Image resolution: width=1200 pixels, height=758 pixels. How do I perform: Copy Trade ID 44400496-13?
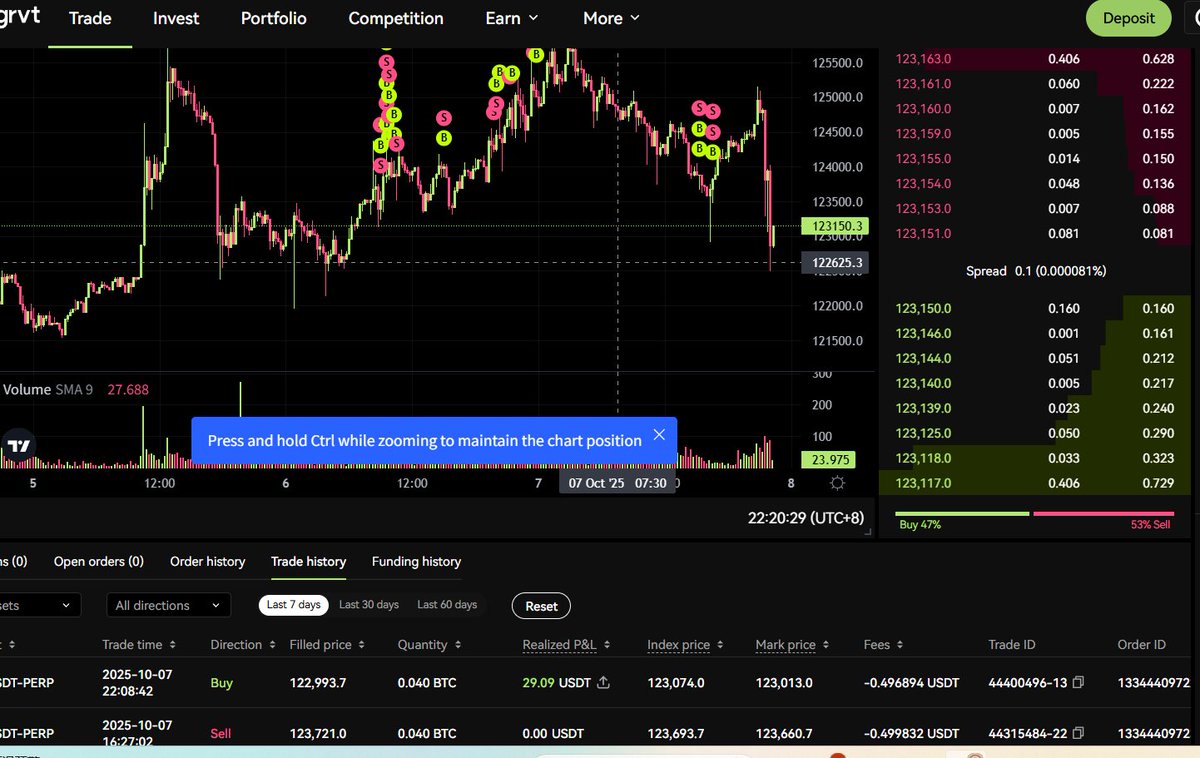point(1078,683)
